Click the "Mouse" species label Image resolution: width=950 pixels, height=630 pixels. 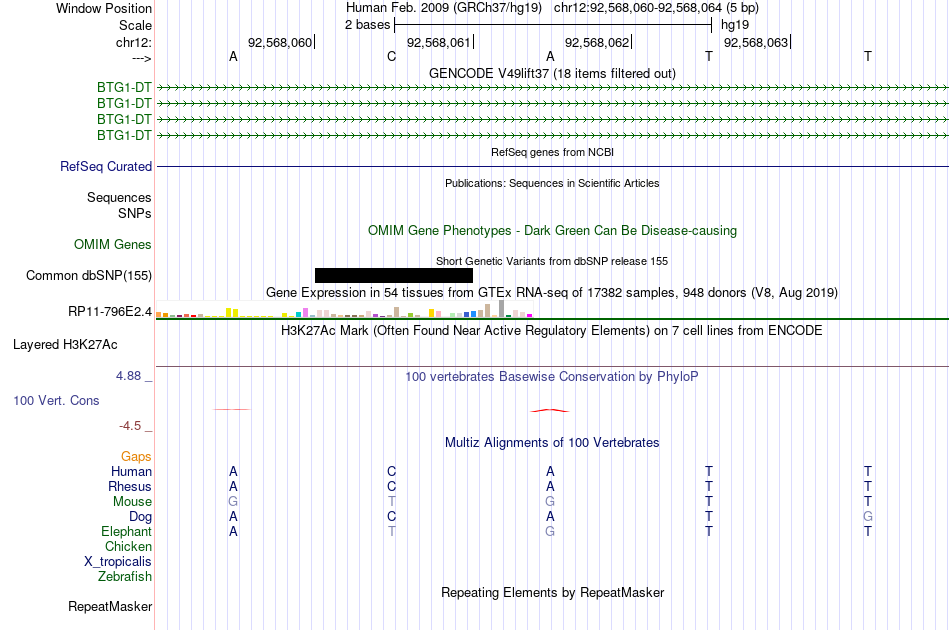pyautogui.click(x=132, y=502)
